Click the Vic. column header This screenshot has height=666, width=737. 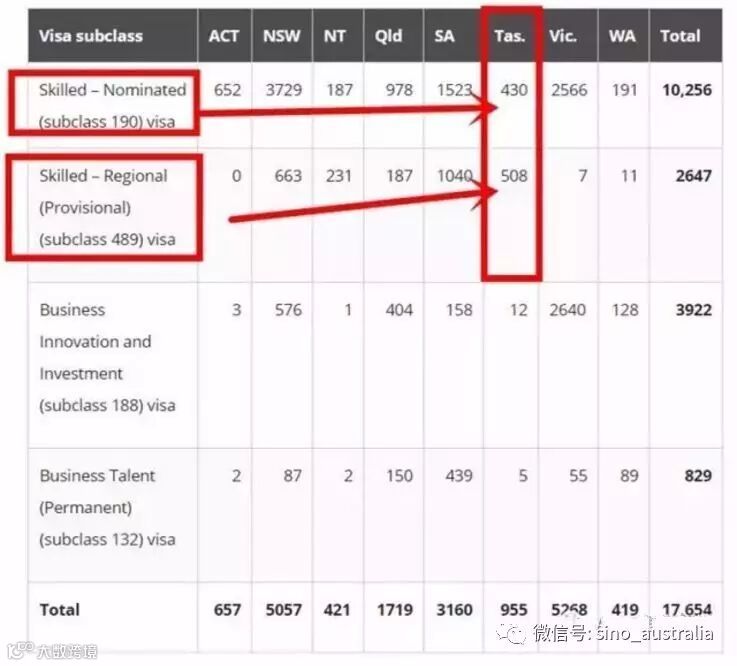[563, 36]
